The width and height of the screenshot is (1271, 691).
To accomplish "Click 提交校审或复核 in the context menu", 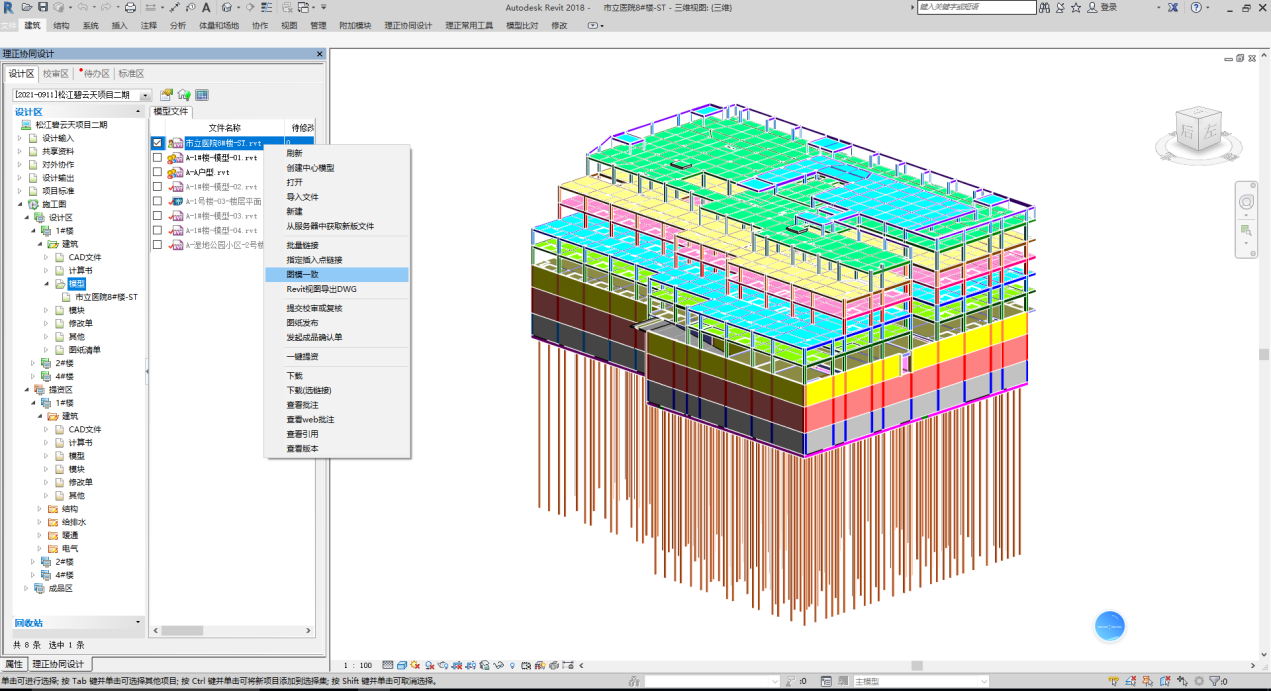I will pyautogui.click(x=314, y=308).
